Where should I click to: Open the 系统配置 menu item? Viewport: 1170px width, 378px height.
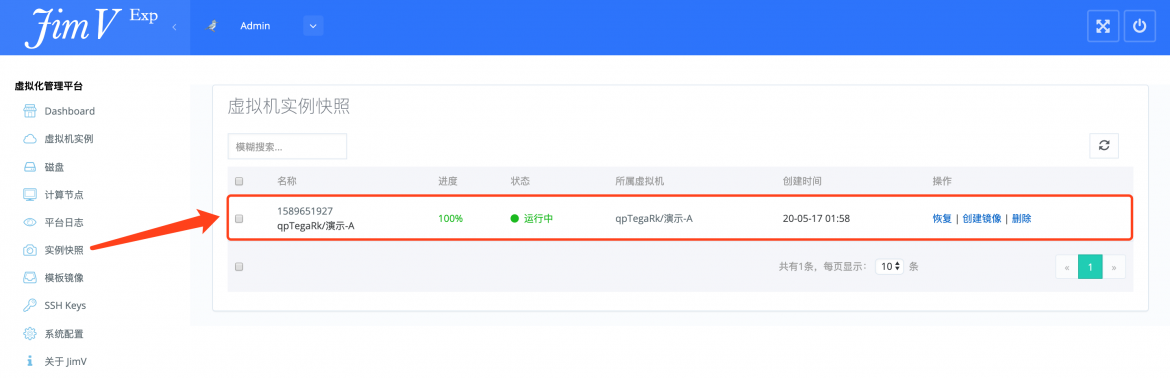click(x=63, y=333)
